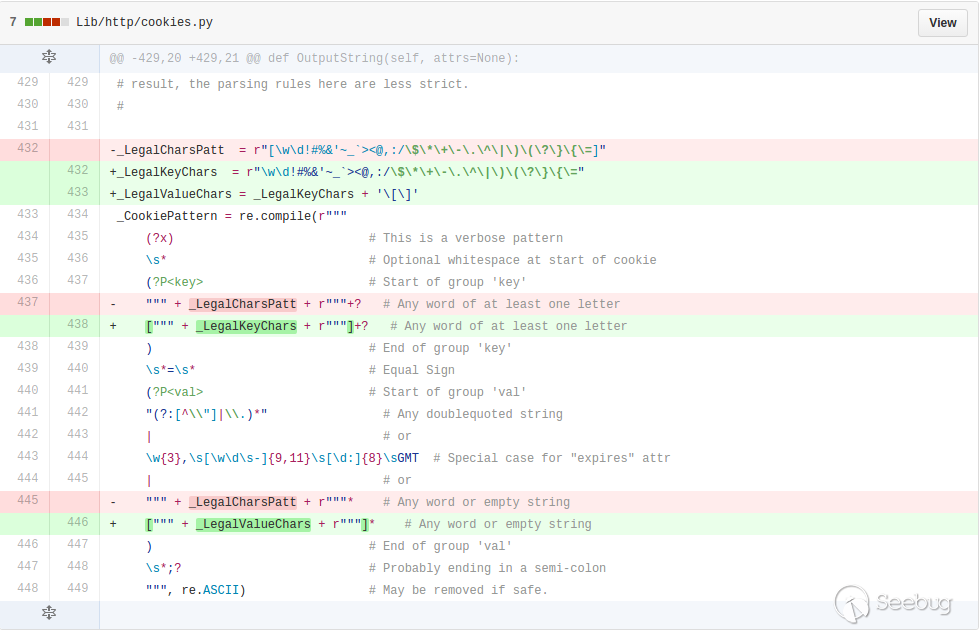Image resolution: width=980 pixels, height=631 pixels.
Task: Click new line number 433 of added line
Action: [78, 192]
